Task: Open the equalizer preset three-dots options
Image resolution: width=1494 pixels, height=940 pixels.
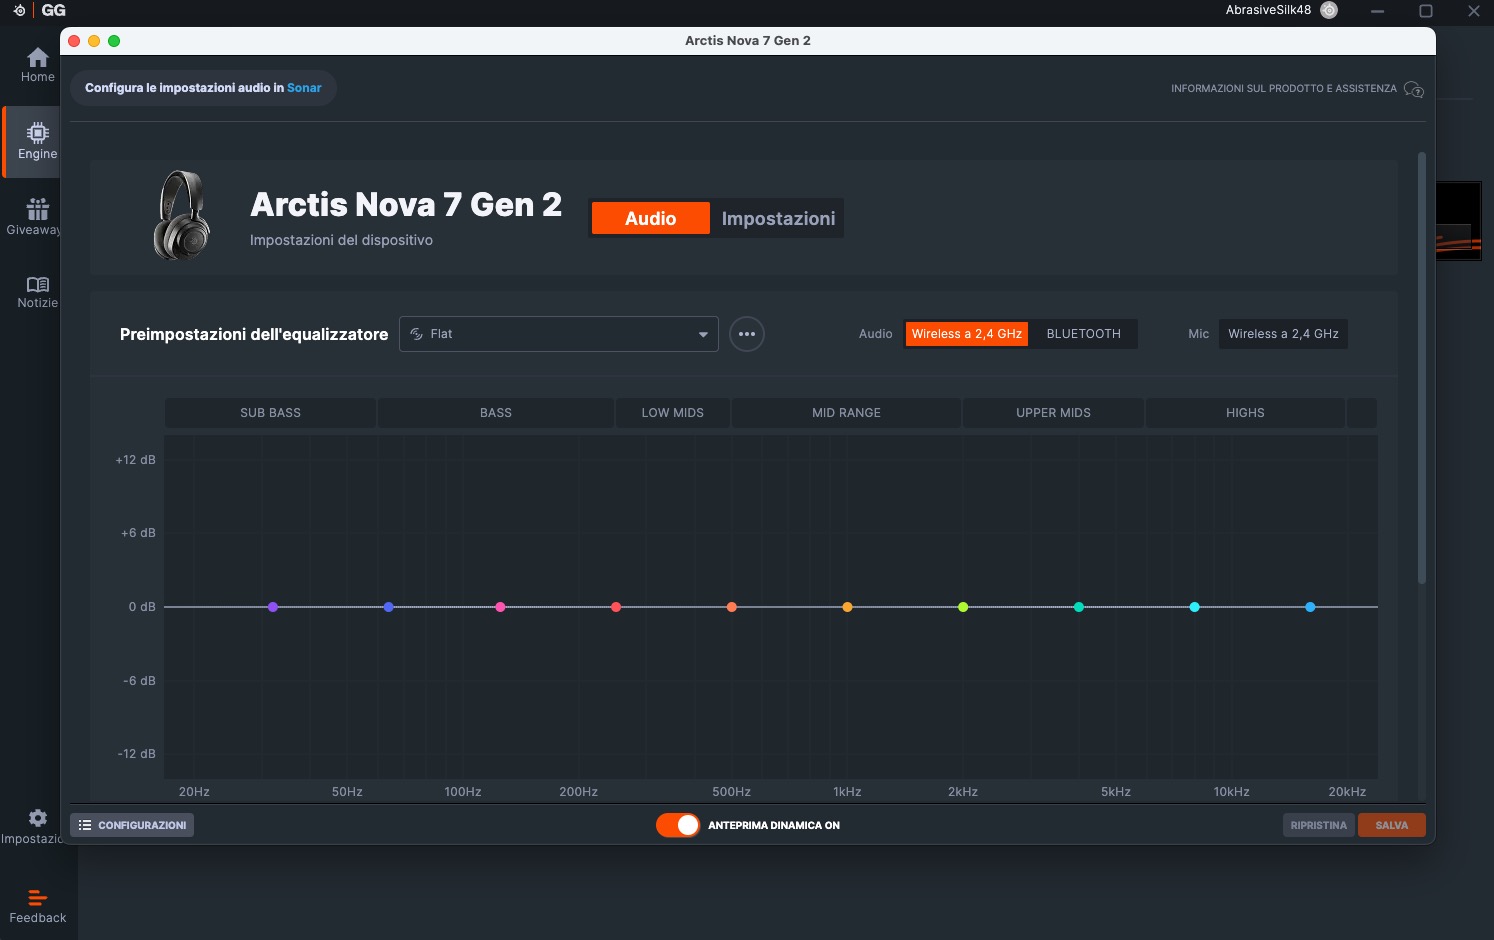Action: (x=747, y=334)
